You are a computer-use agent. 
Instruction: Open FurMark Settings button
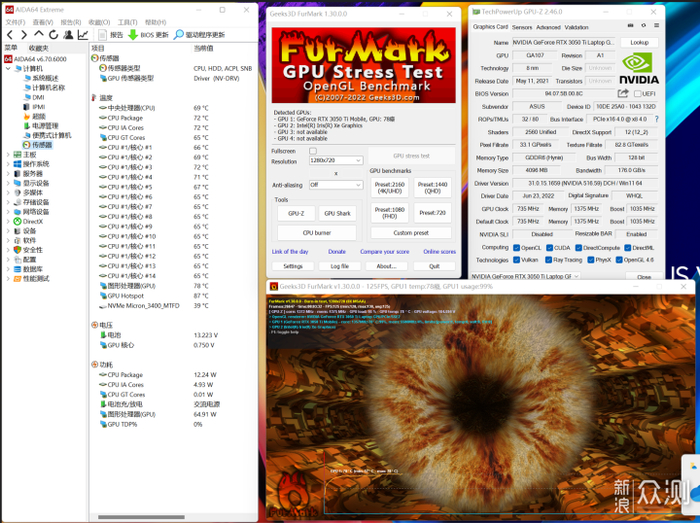click(x=293, y=266)
